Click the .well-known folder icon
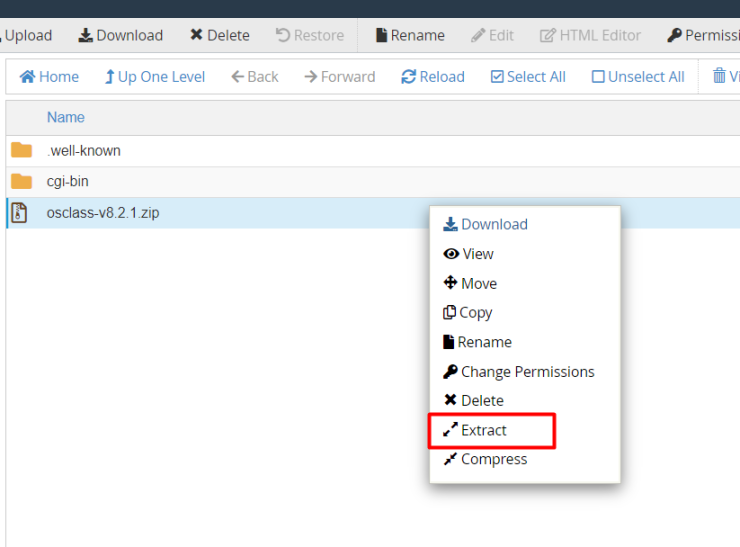Screen dimensions: 740x547 21,150
